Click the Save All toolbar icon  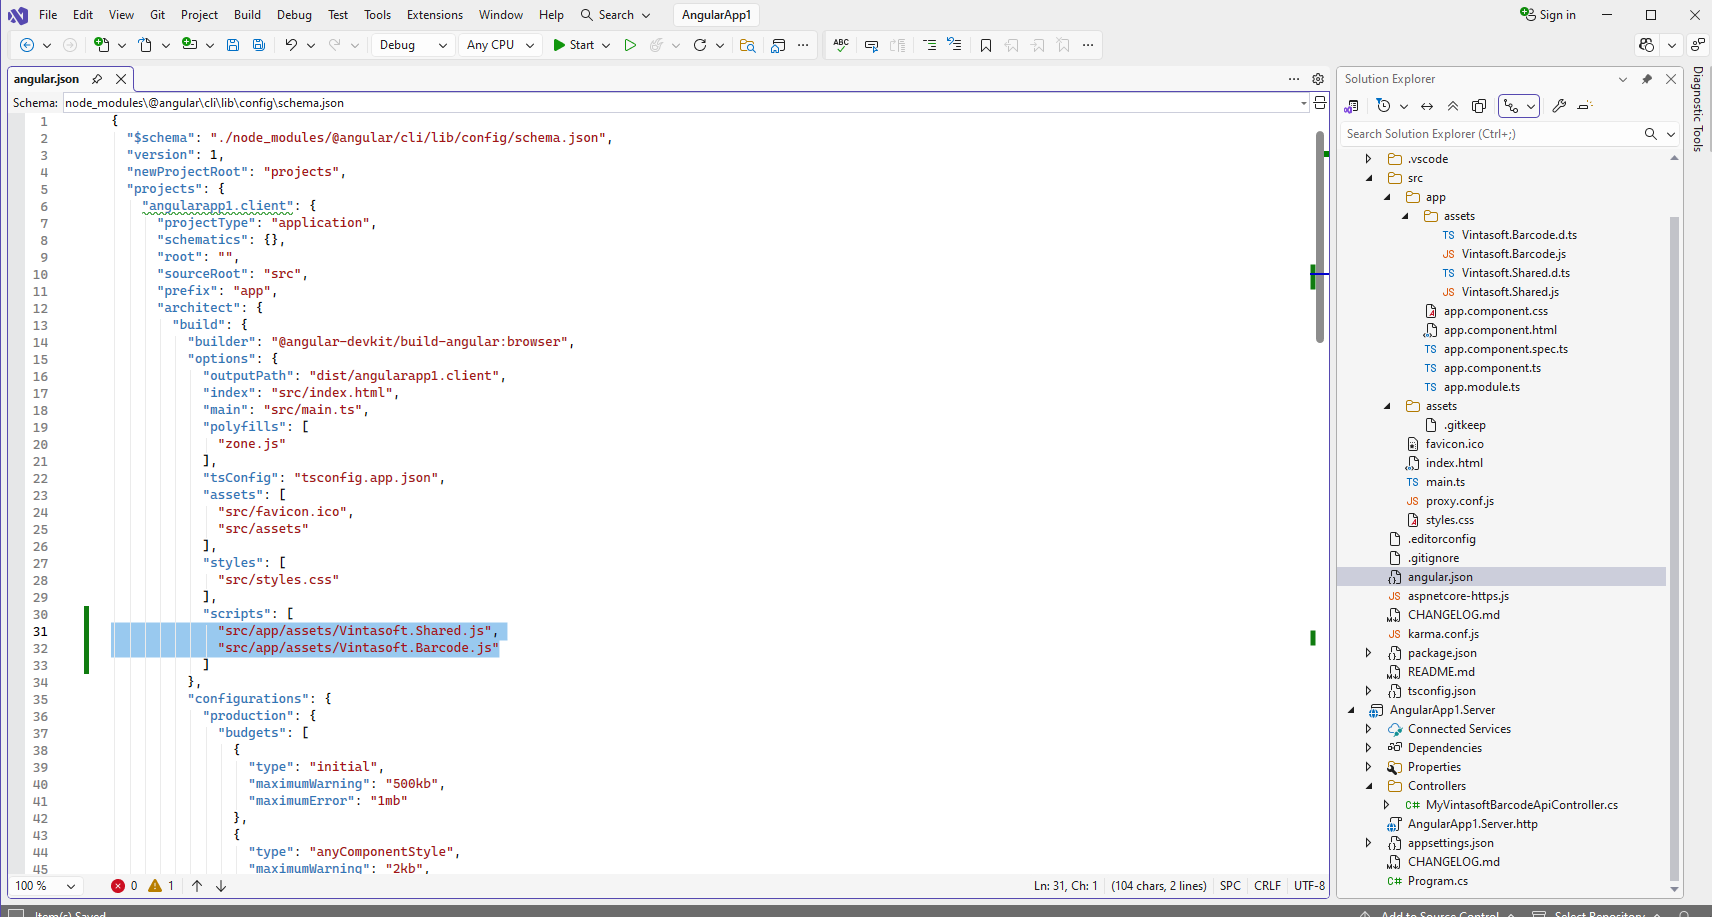point(259,45)
